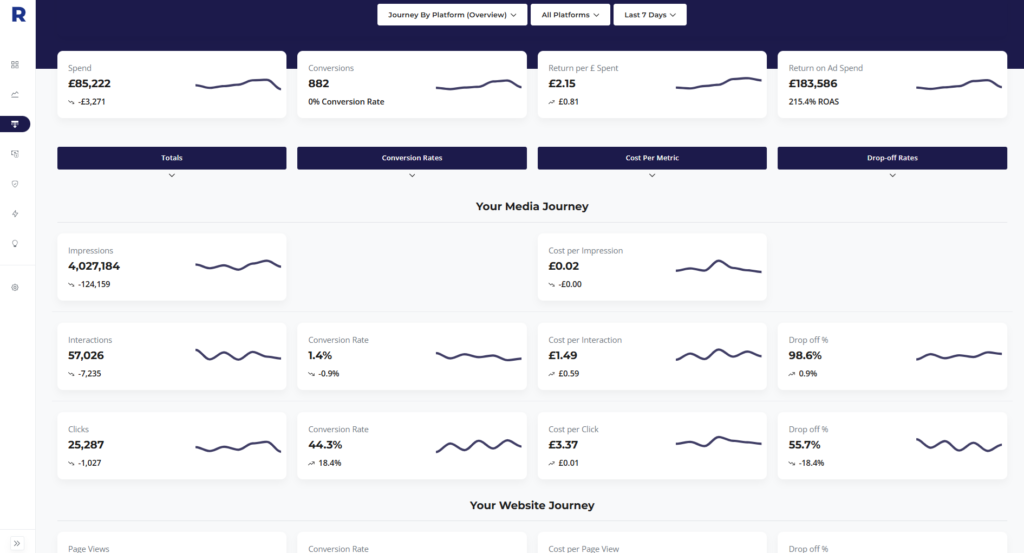This screenshot has height=553, width=1024.
Task: Click the Return per £ Spent sparkline
Action: click(718, 83)
